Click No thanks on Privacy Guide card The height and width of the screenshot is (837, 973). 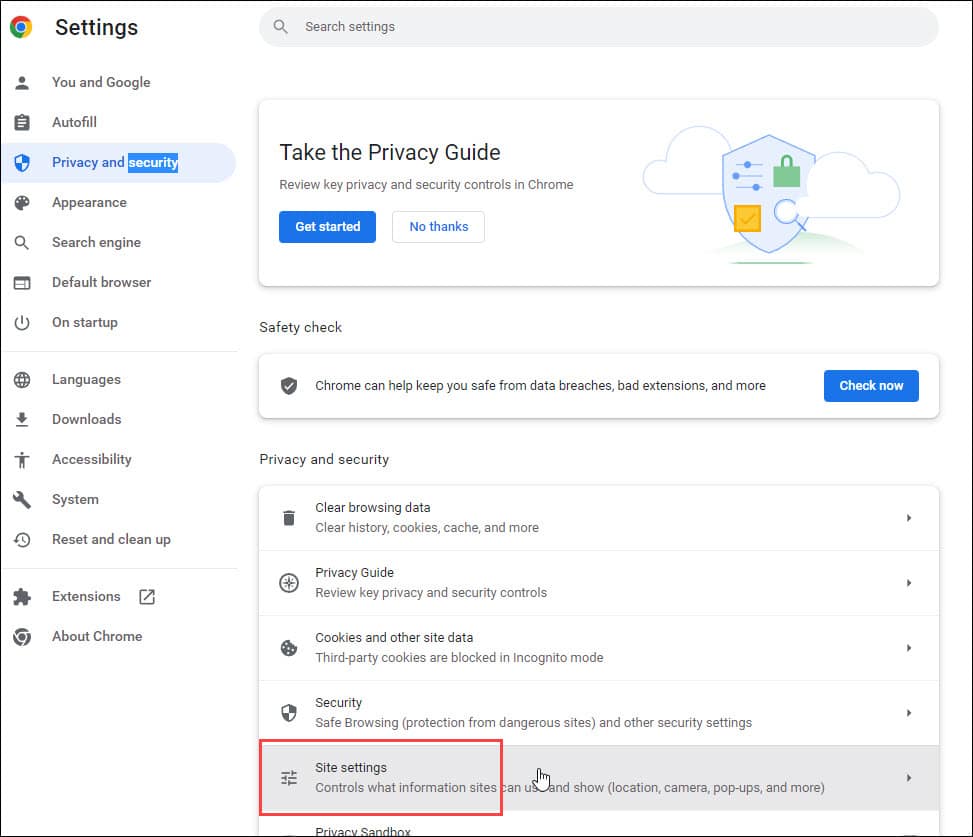(438, 227)
